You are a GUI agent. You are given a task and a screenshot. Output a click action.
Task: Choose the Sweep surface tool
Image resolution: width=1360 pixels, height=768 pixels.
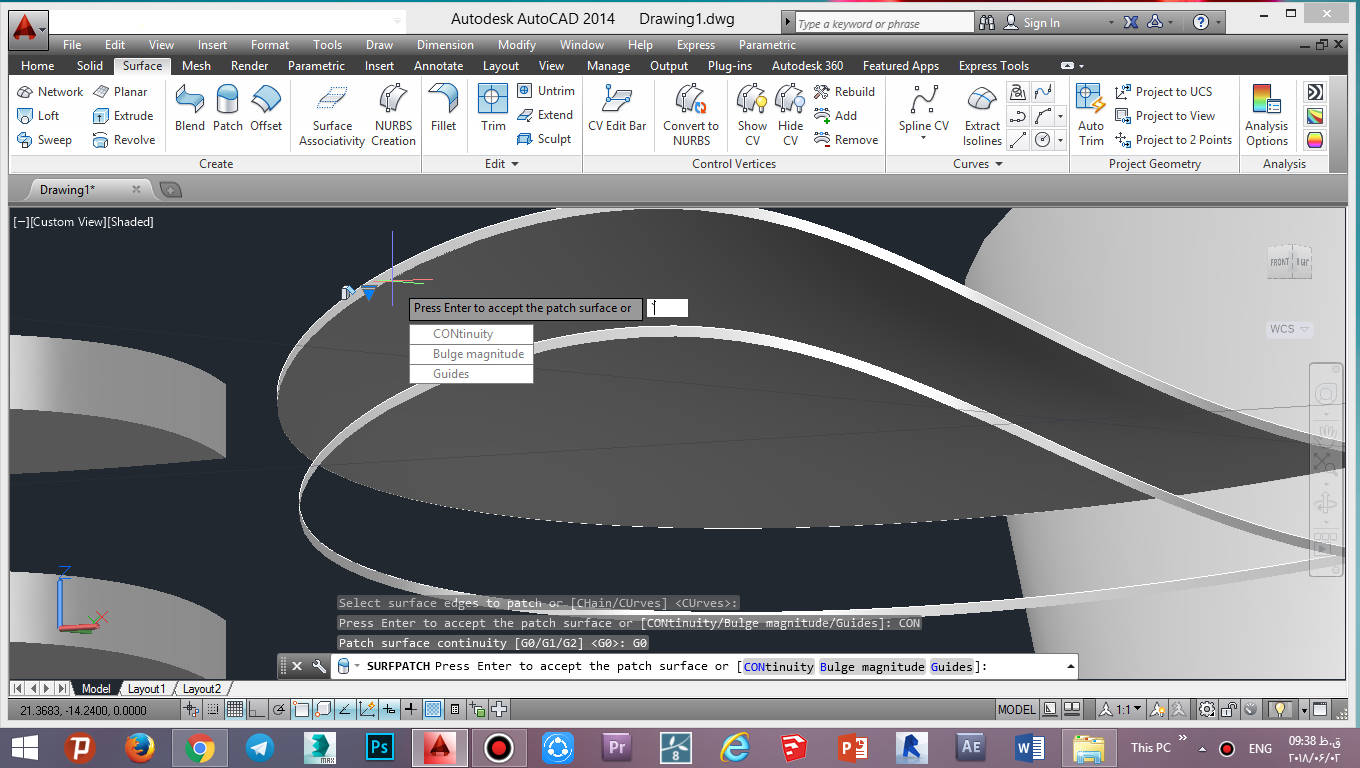[44, 140]
